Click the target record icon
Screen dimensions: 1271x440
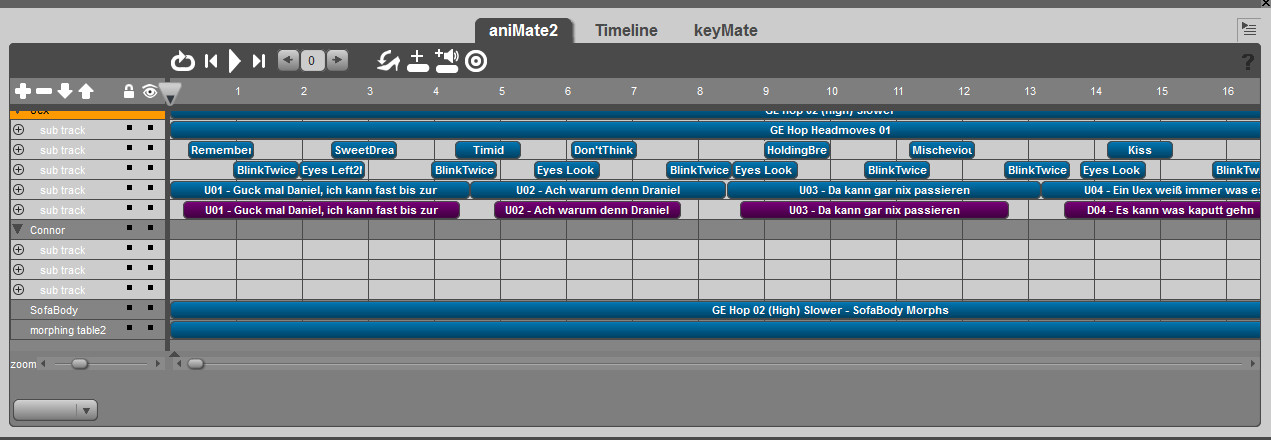pos(476,62)
